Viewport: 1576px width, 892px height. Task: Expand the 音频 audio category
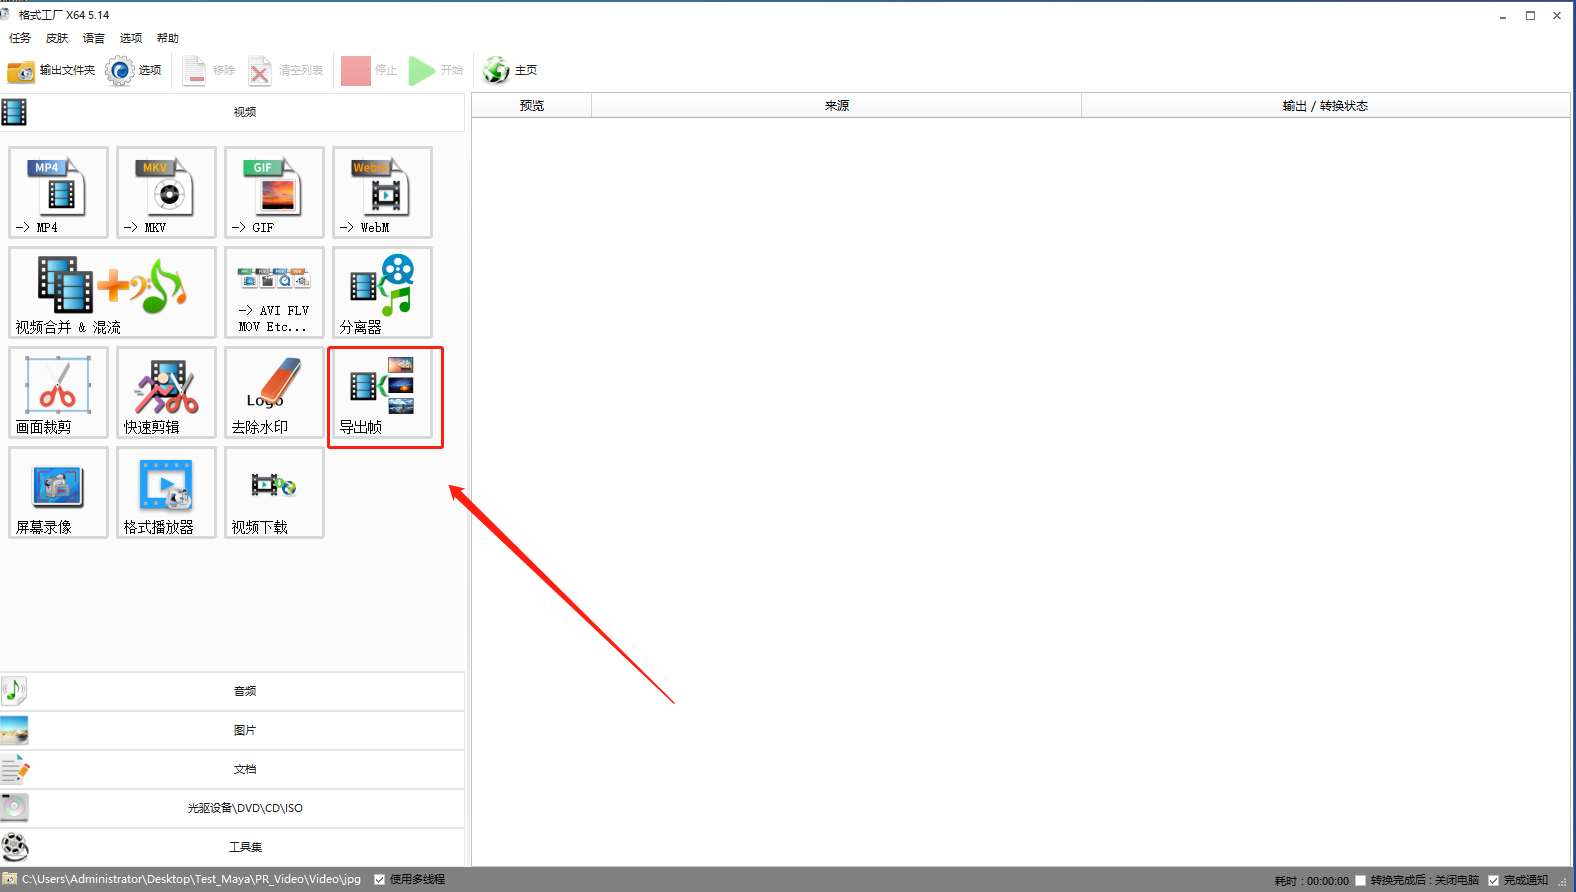tap(232, 691)
